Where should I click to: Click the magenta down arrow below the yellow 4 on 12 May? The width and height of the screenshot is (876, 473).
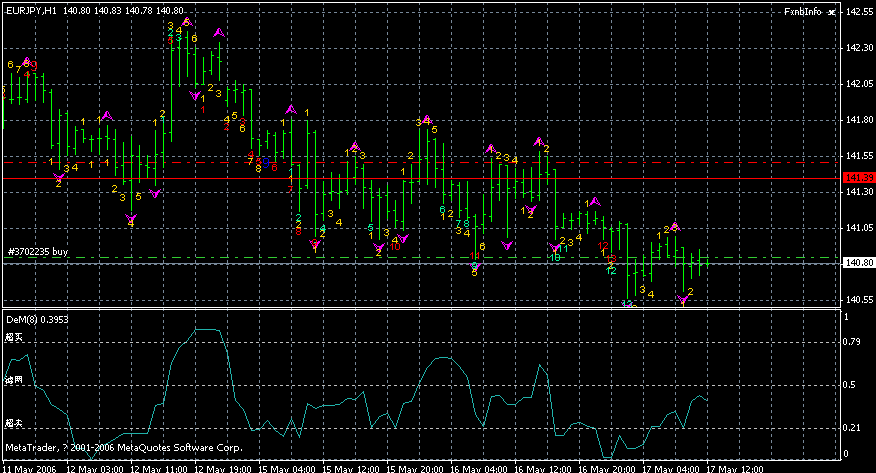(131, 218)
